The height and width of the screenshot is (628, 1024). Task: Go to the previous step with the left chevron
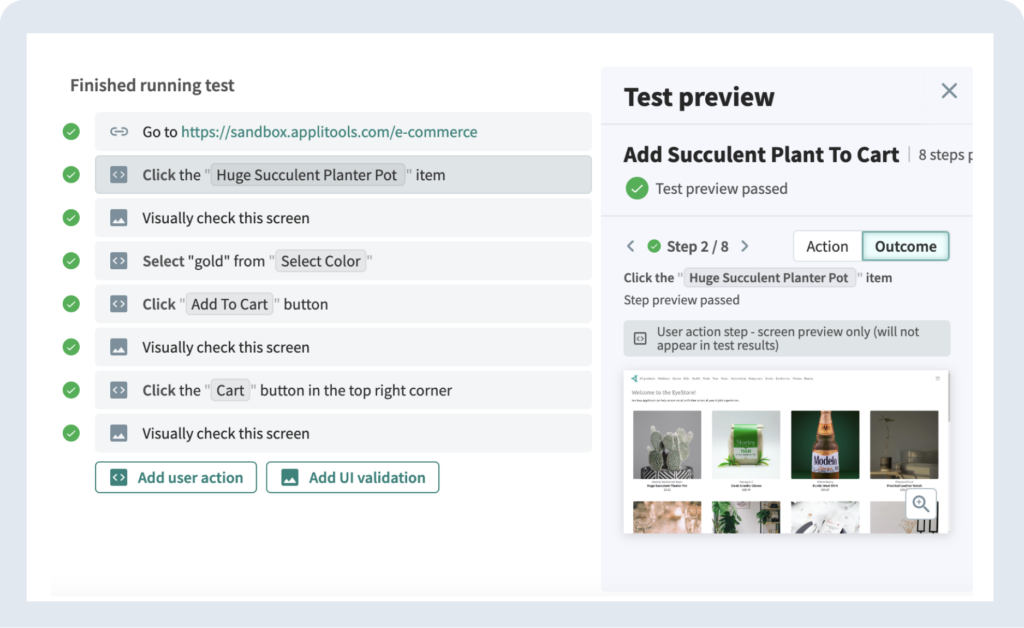[631, 246]
